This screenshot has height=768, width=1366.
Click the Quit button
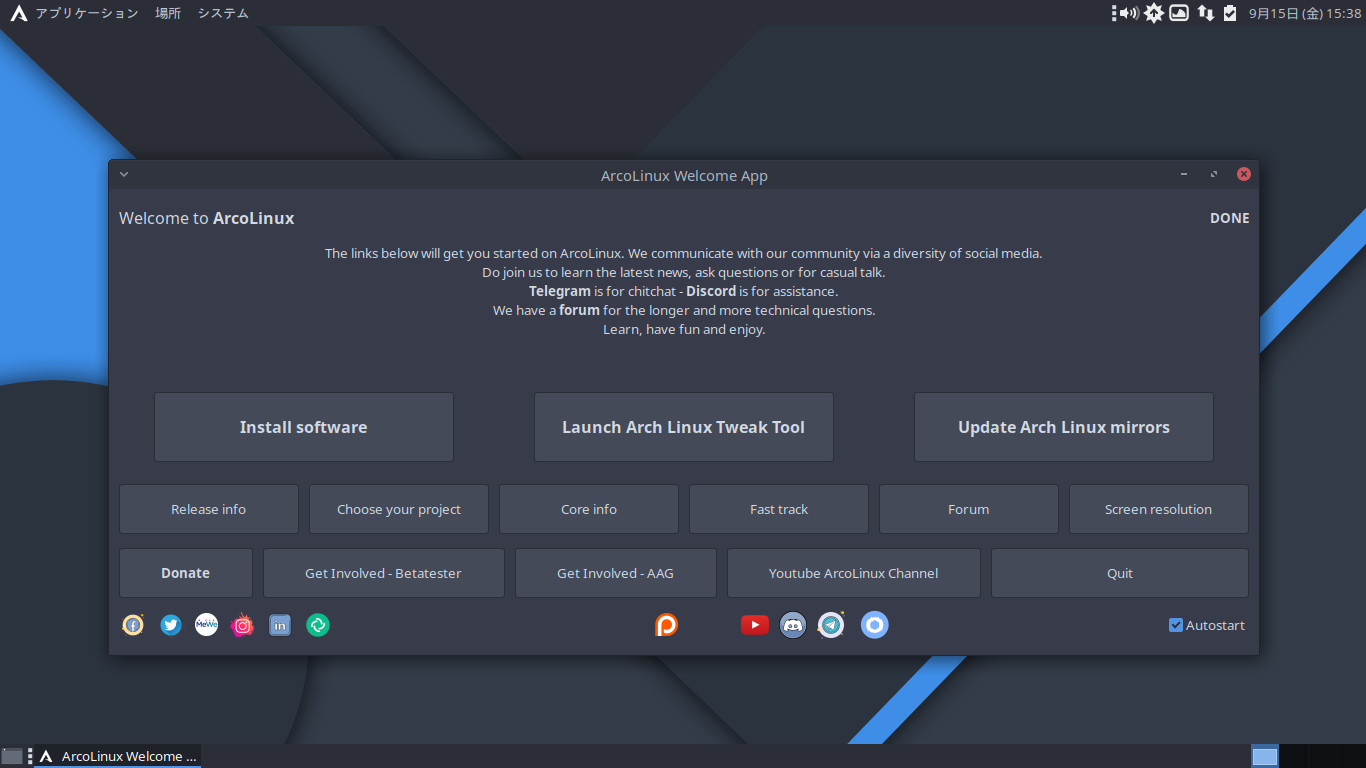coord(1120,573)
